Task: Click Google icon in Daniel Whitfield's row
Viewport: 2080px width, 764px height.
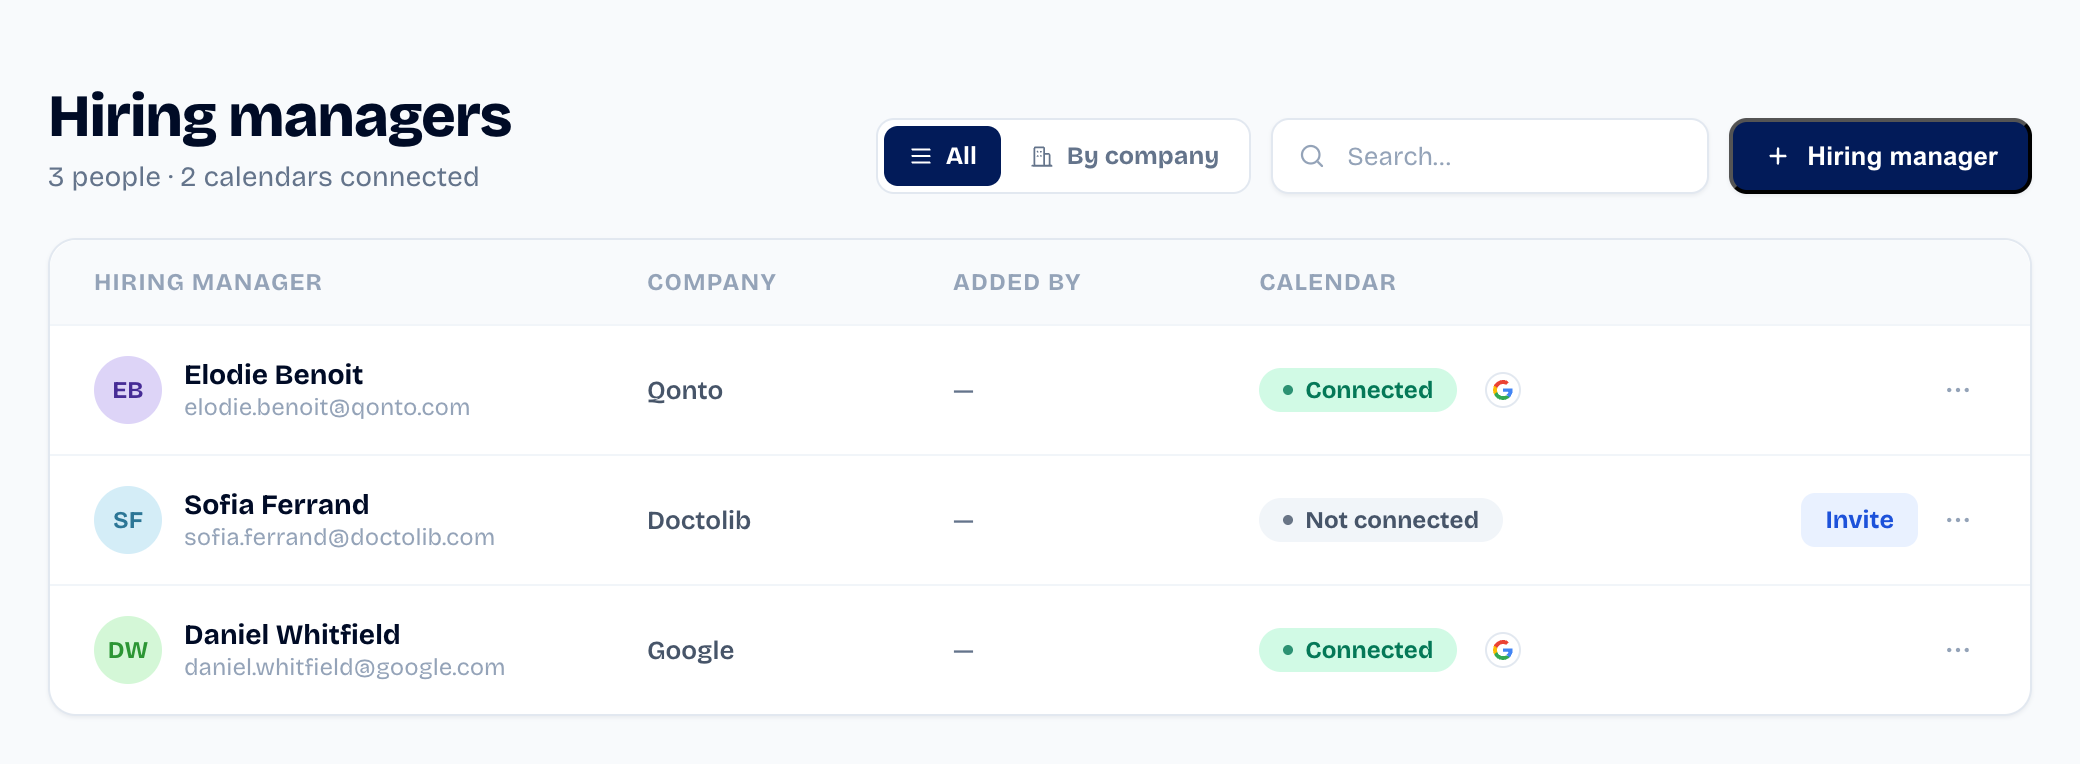Action: pos(1502,650)
